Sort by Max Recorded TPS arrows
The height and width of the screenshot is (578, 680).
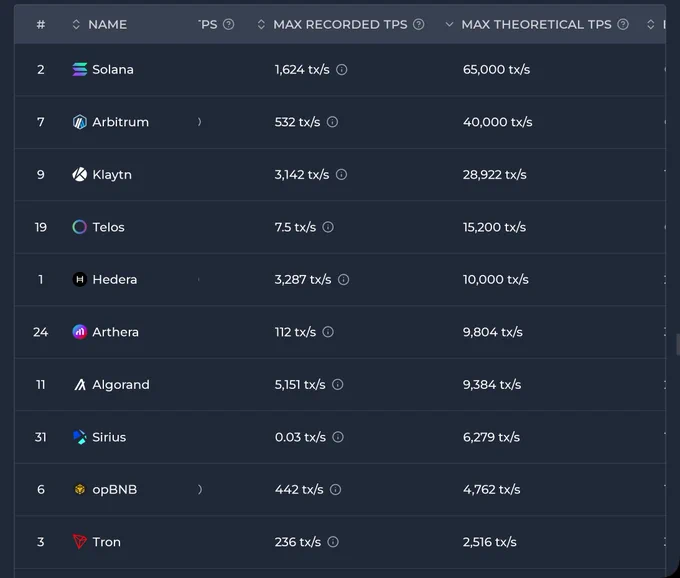261,24
